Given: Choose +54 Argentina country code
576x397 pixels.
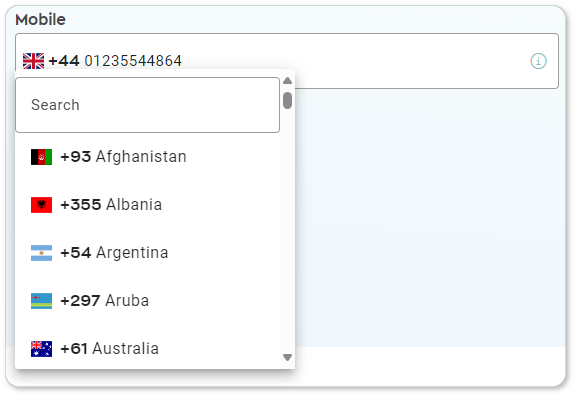Looking at the screenshot, I should coord(147,253).
